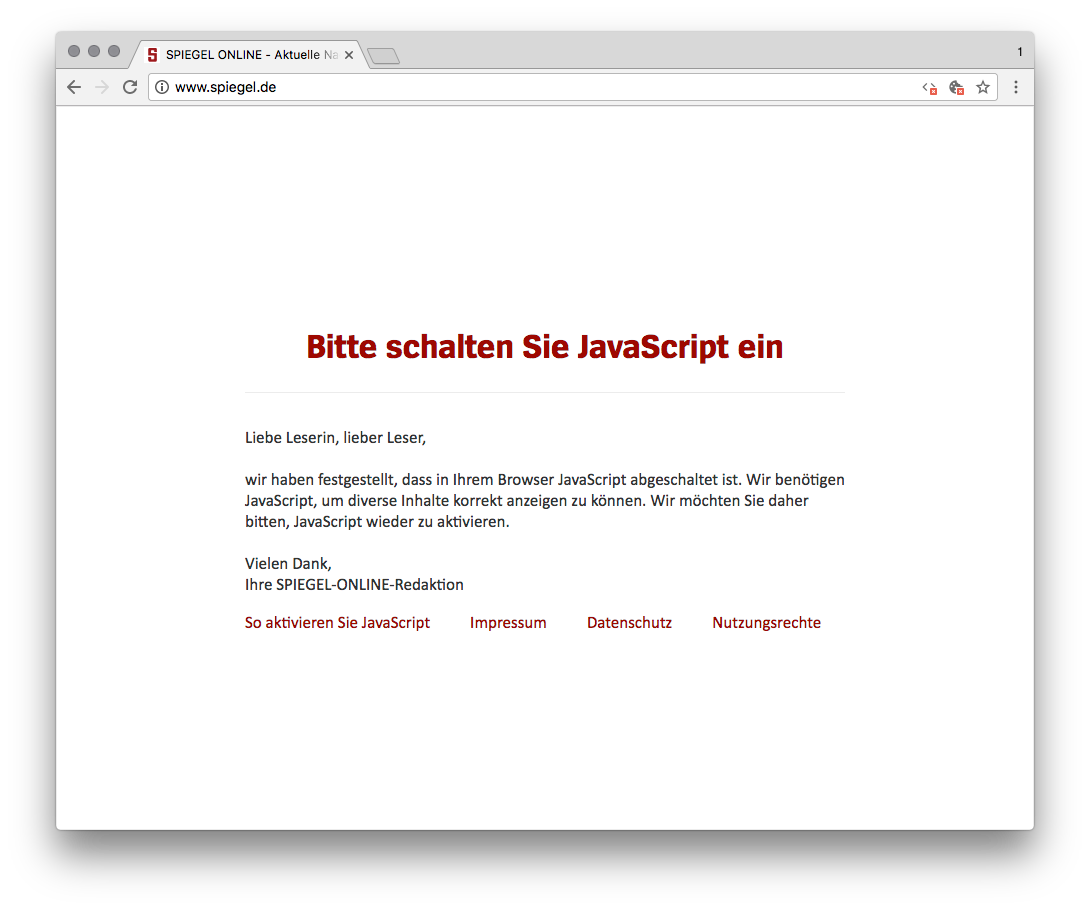Open the Chrome three-dot menu
This screenshot has width=1090, height=910.
[x=1016, y=87]
